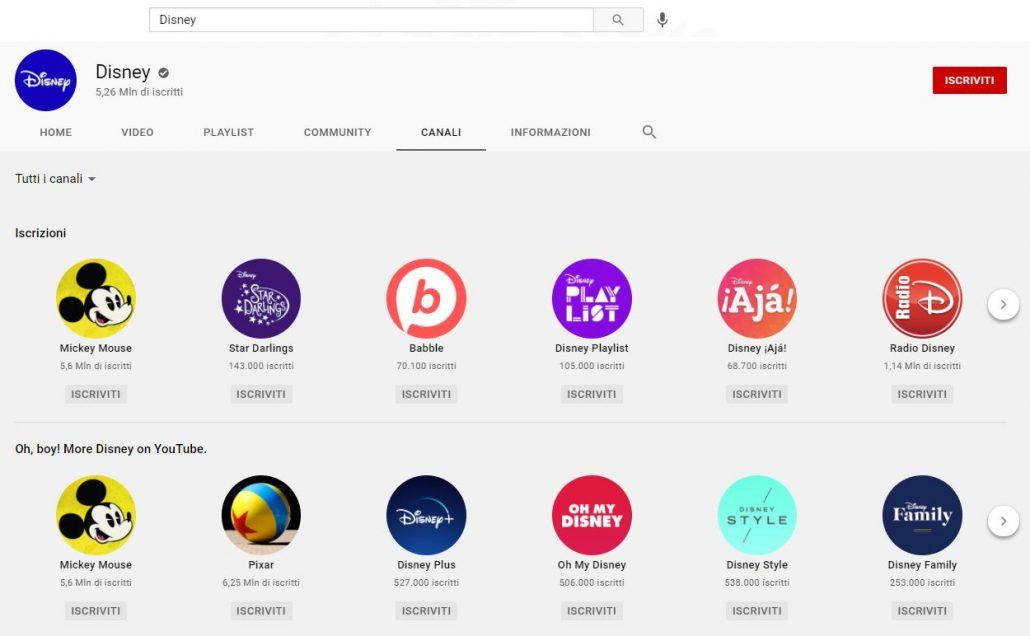Open the Disney Plus name link
This screenshot has height=636, width=1030.
pyautogui.click(x=426, y=565)
